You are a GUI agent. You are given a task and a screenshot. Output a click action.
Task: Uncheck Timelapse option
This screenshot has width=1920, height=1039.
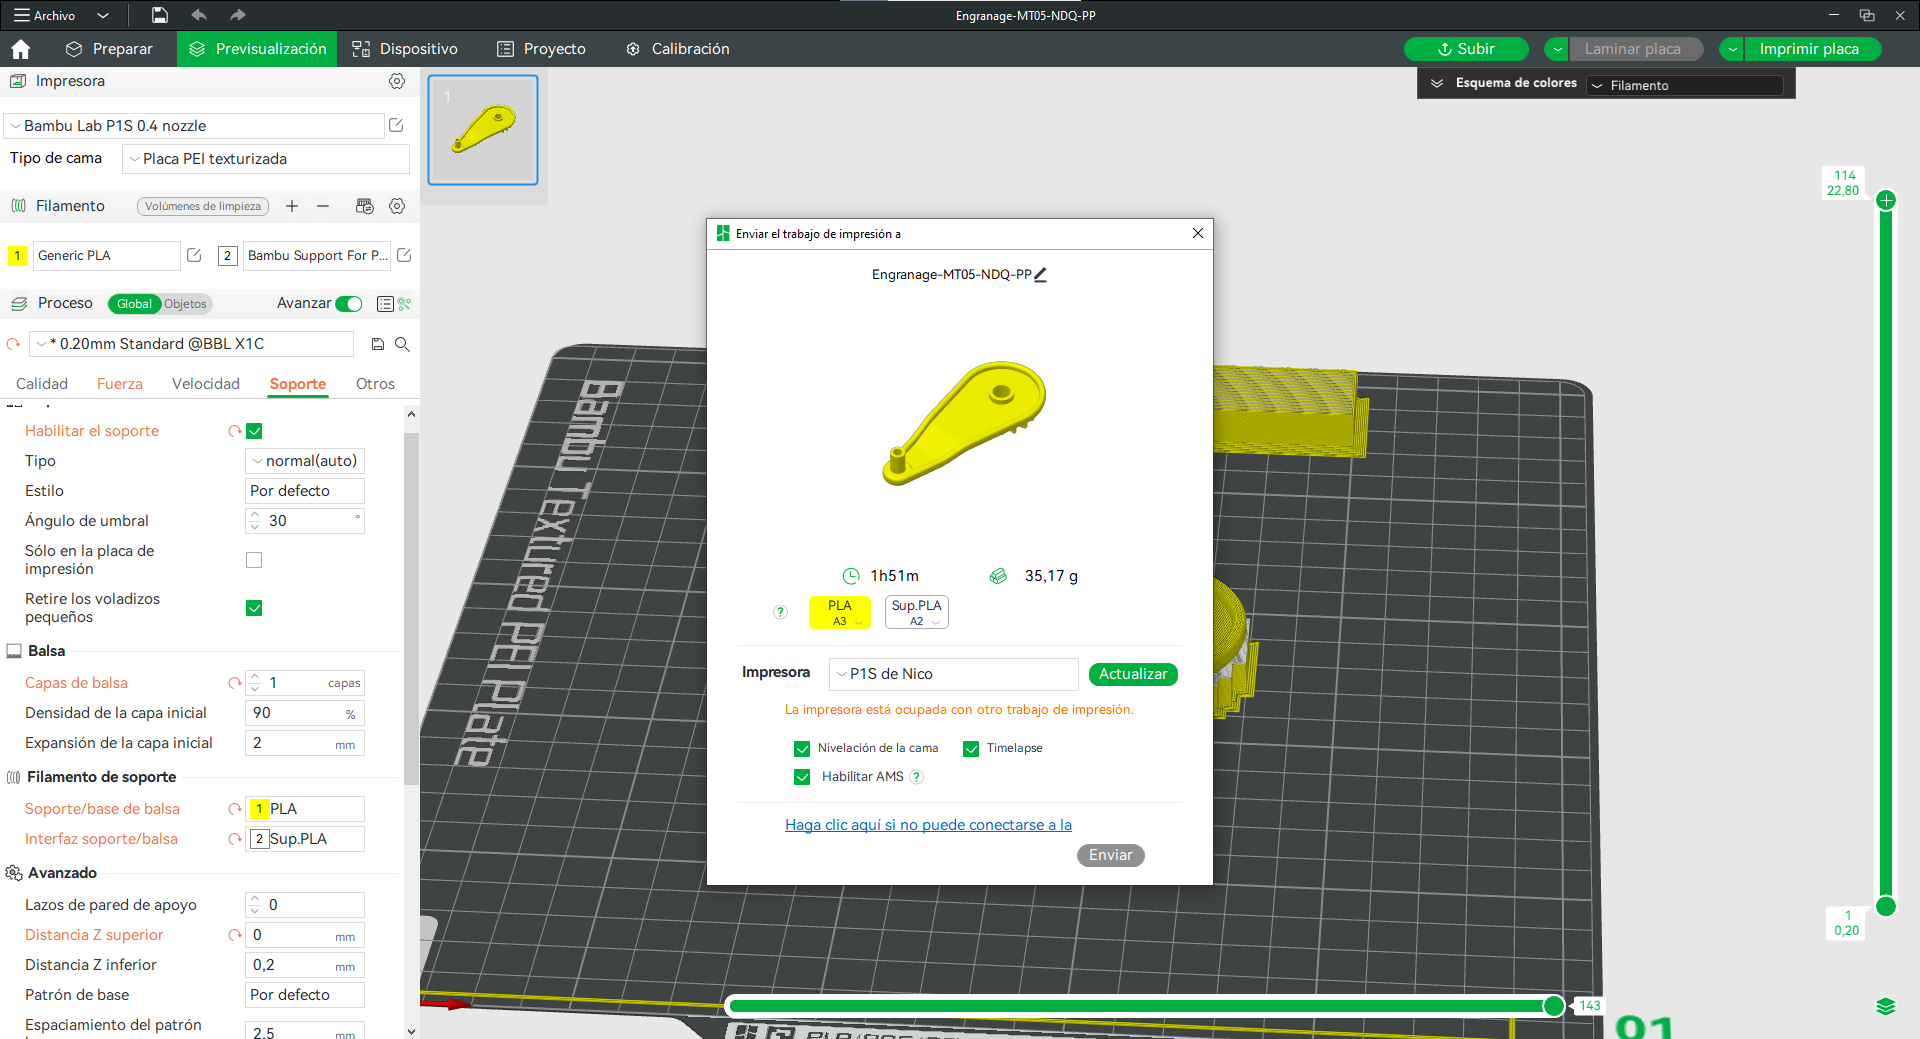tap(971, 748)
